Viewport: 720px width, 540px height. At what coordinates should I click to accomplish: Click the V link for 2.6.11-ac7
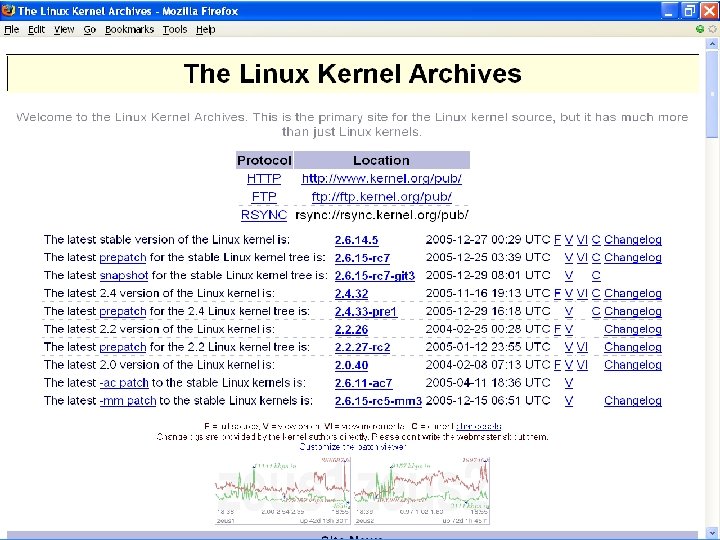click(x=569, y=383)
